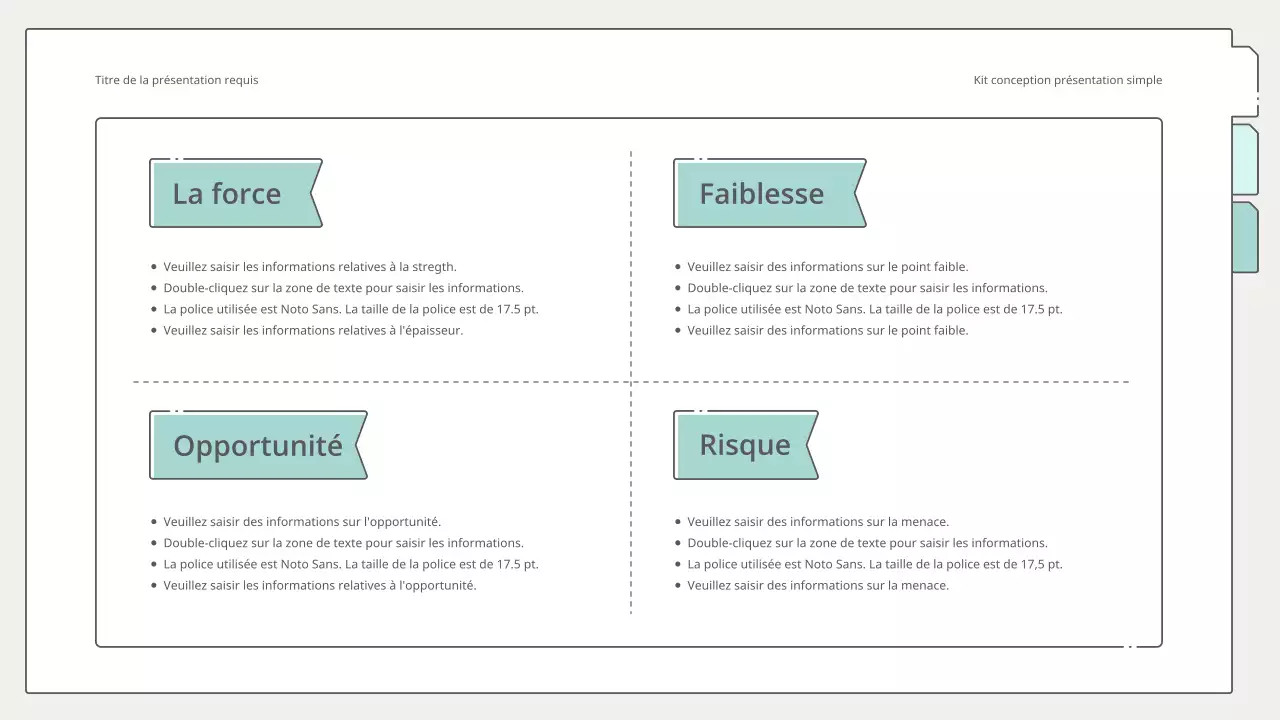Select the 'Opportunité' banner header
The height and width of the screenshot is (720, 1280).
coord(256,445)
